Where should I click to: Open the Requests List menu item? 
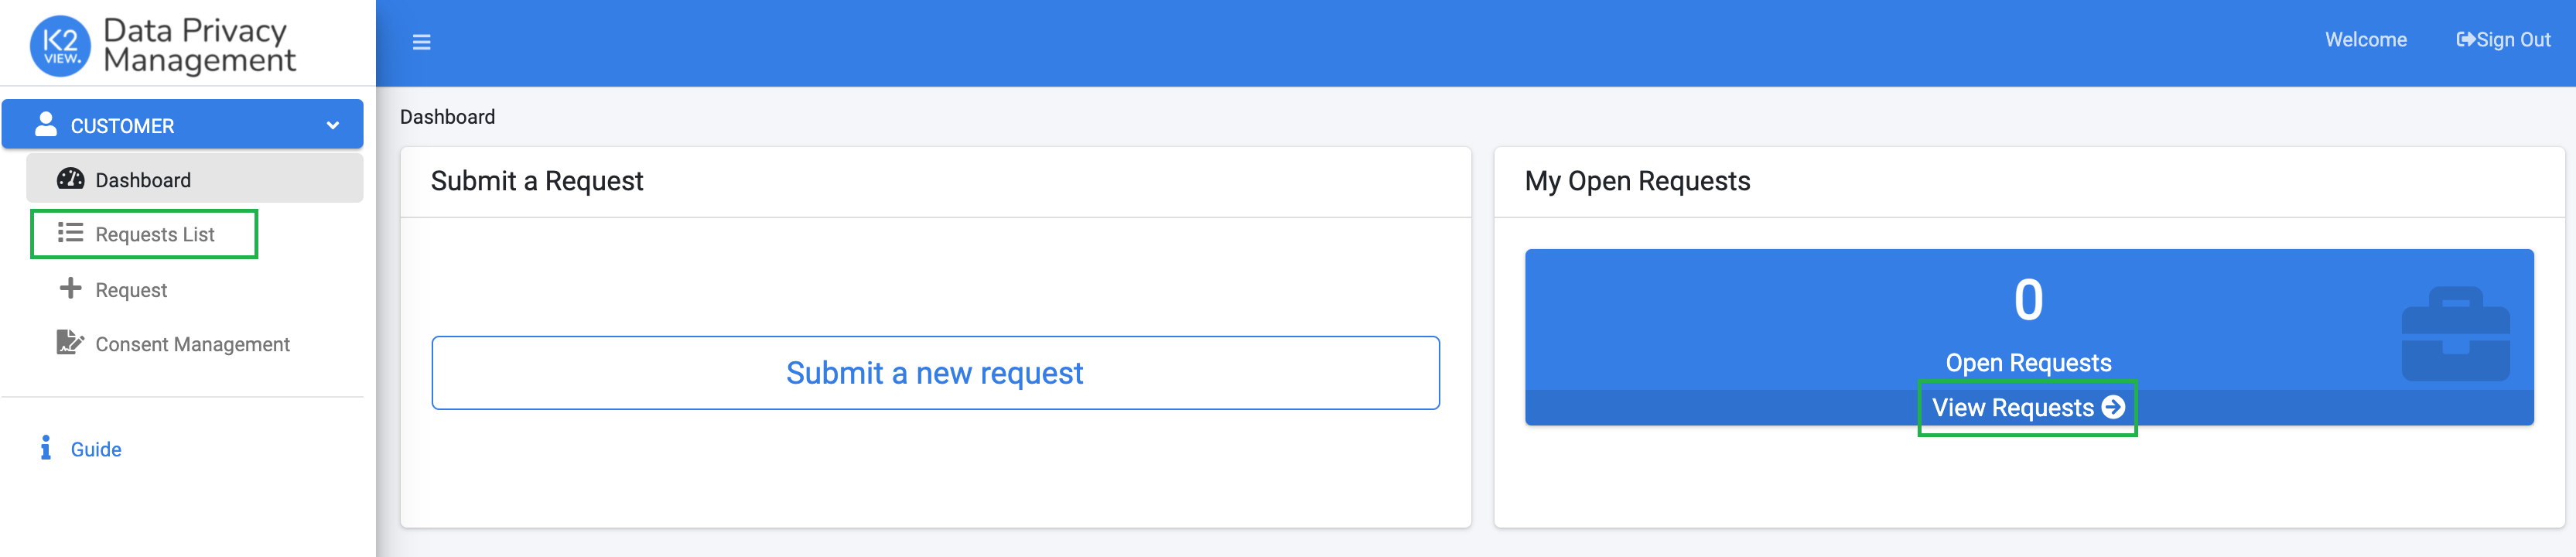point(155,234)
